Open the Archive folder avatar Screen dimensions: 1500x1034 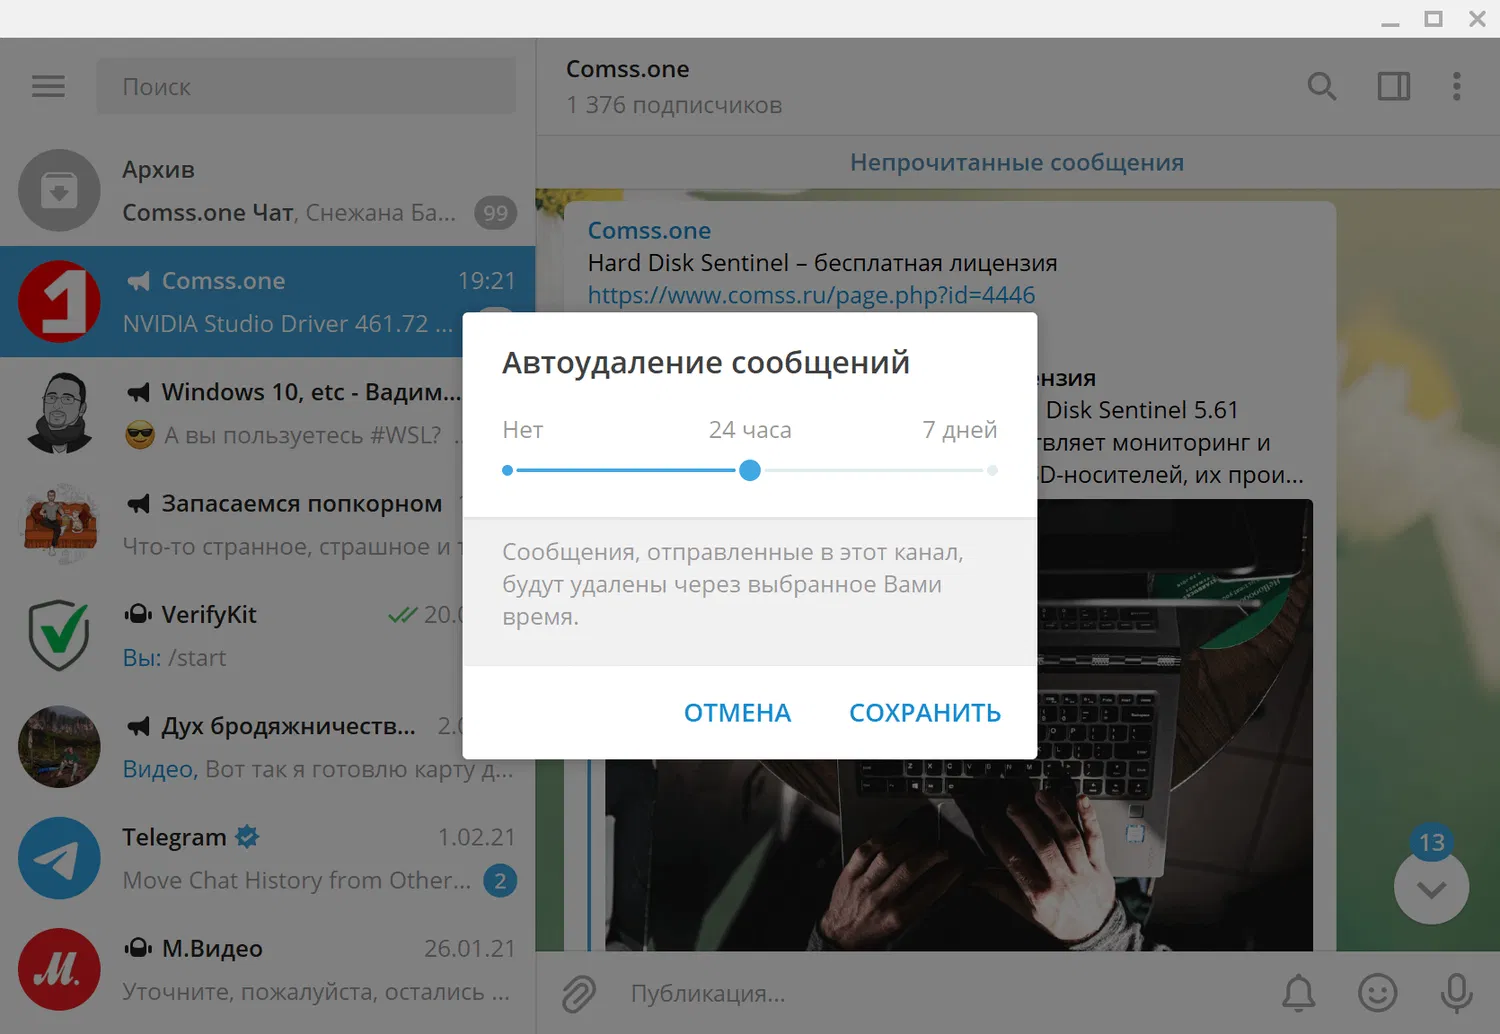[59, 190]
